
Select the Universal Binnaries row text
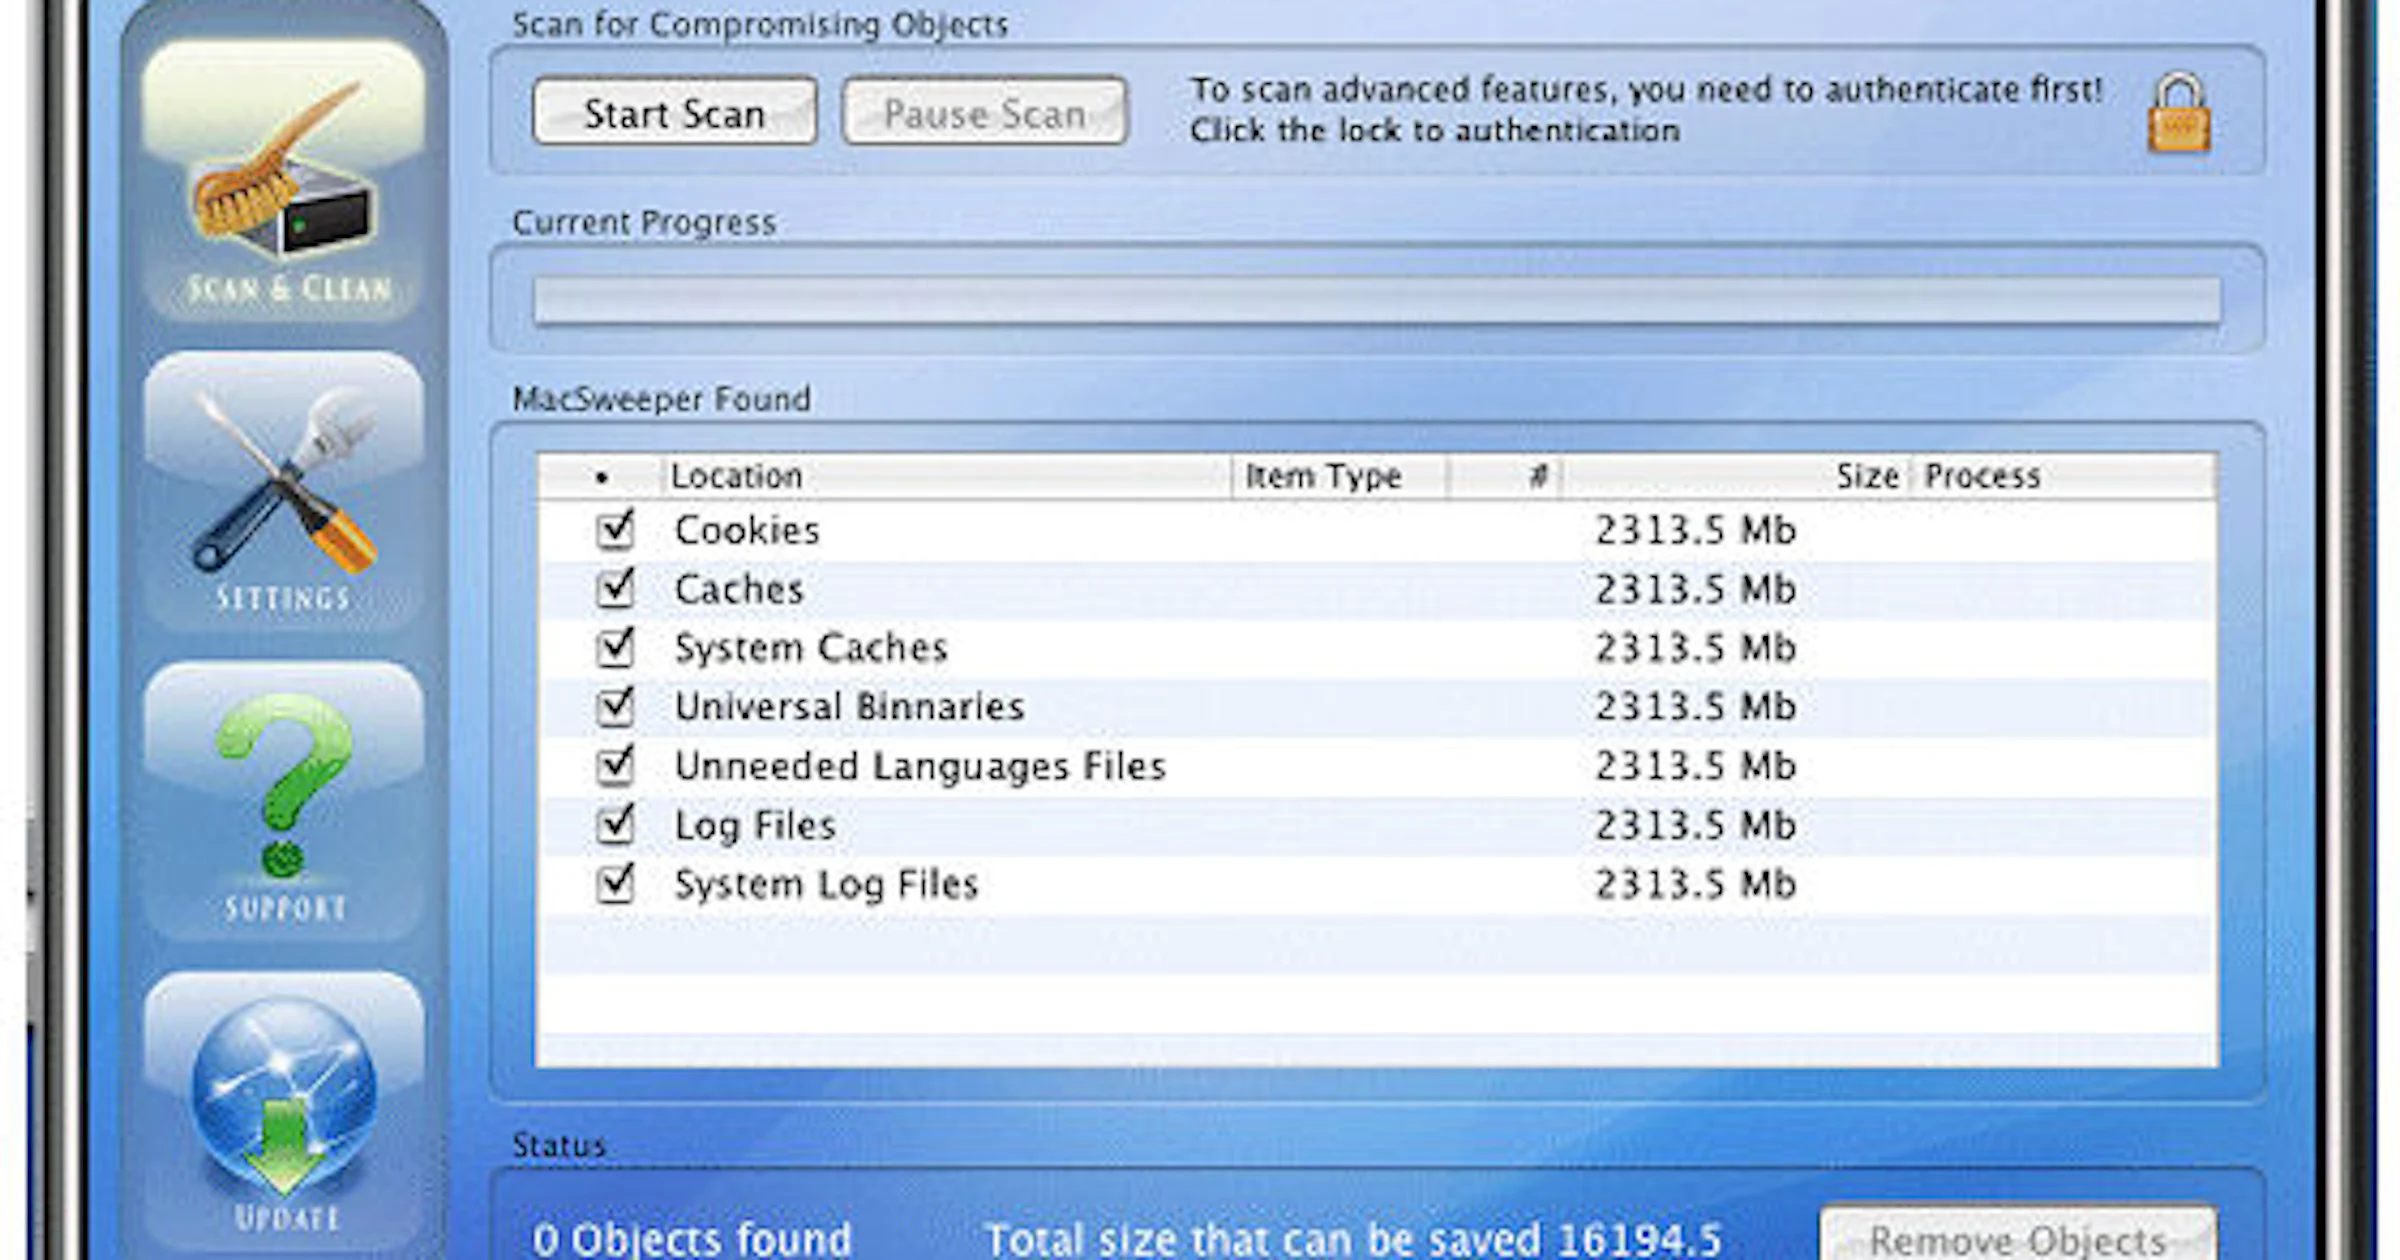tap(850, 707)
